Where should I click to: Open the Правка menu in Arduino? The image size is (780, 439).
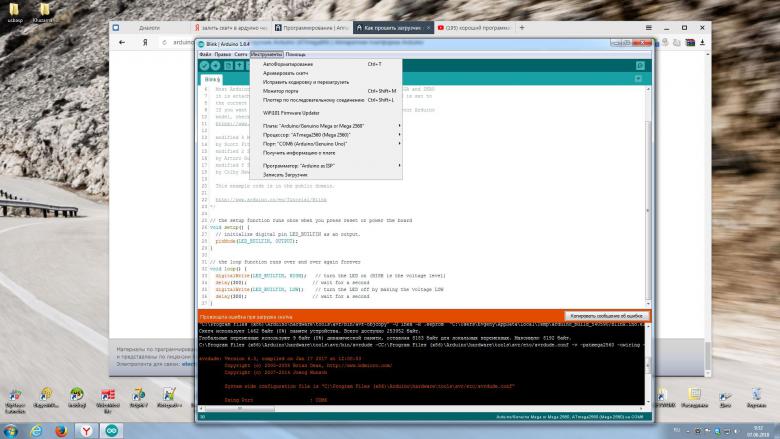tap(222, 54)
